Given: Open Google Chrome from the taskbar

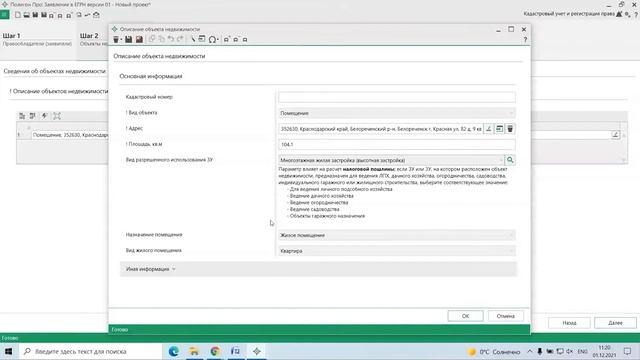Looking at the screenshot, I should (215, 351).
